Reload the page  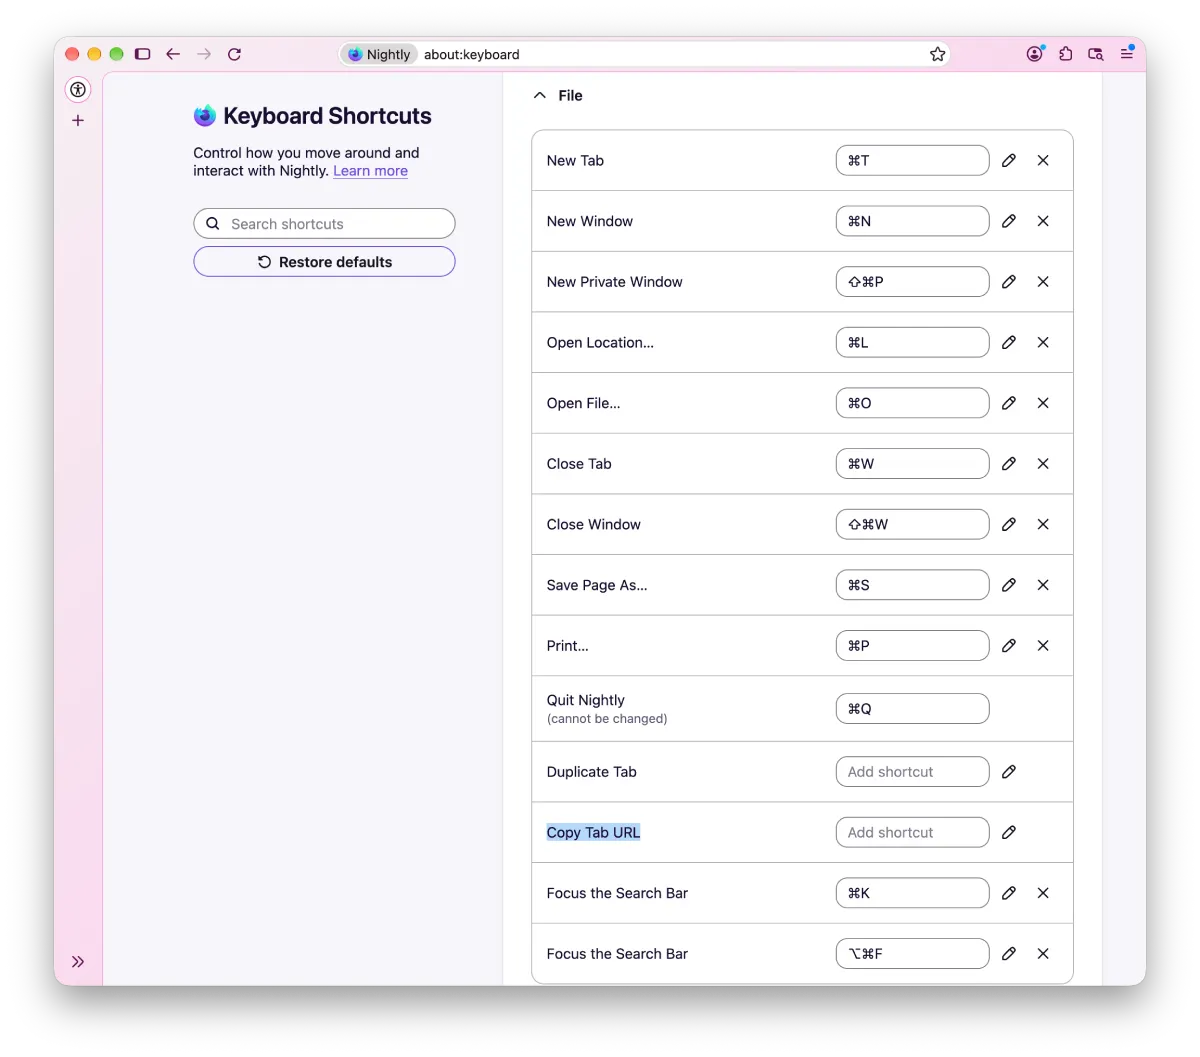point(234,54)
